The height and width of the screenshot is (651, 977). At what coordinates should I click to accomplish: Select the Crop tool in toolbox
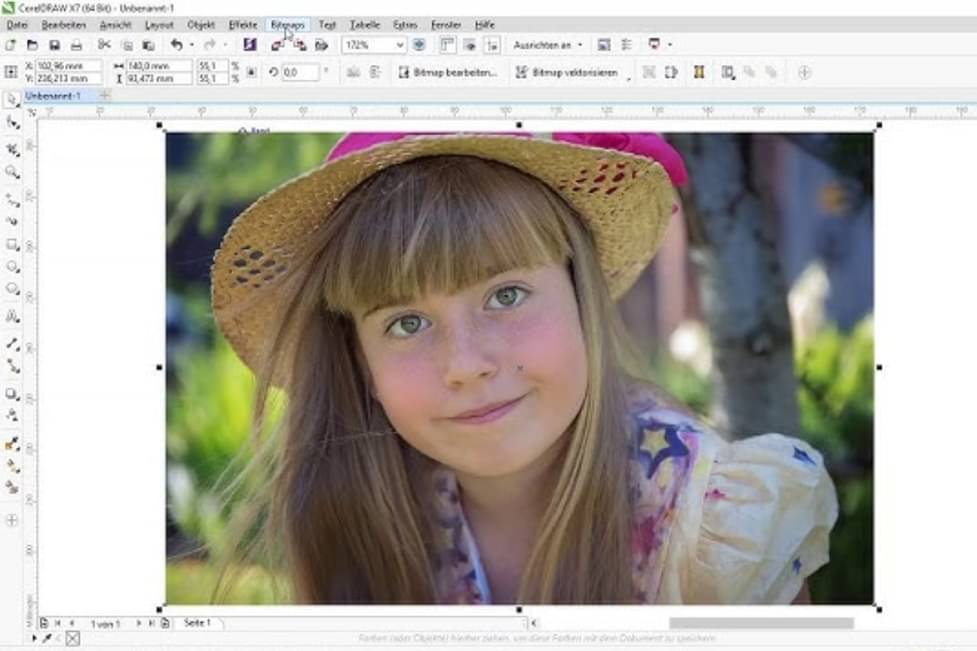click(12, 149)
